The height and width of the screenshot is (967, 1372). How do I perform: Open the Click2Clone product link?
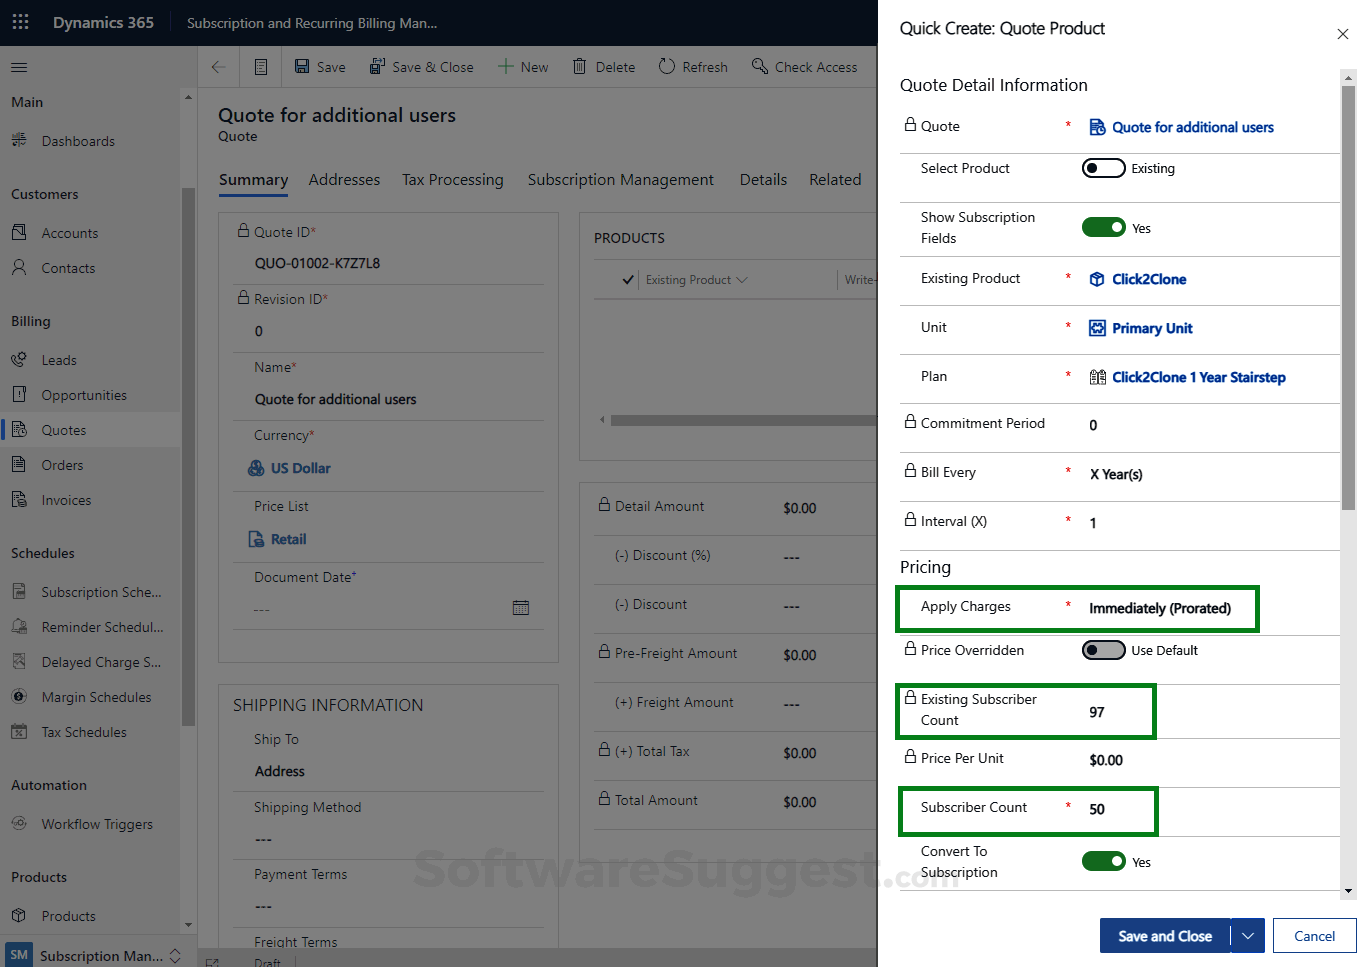tap(1149, 279)
